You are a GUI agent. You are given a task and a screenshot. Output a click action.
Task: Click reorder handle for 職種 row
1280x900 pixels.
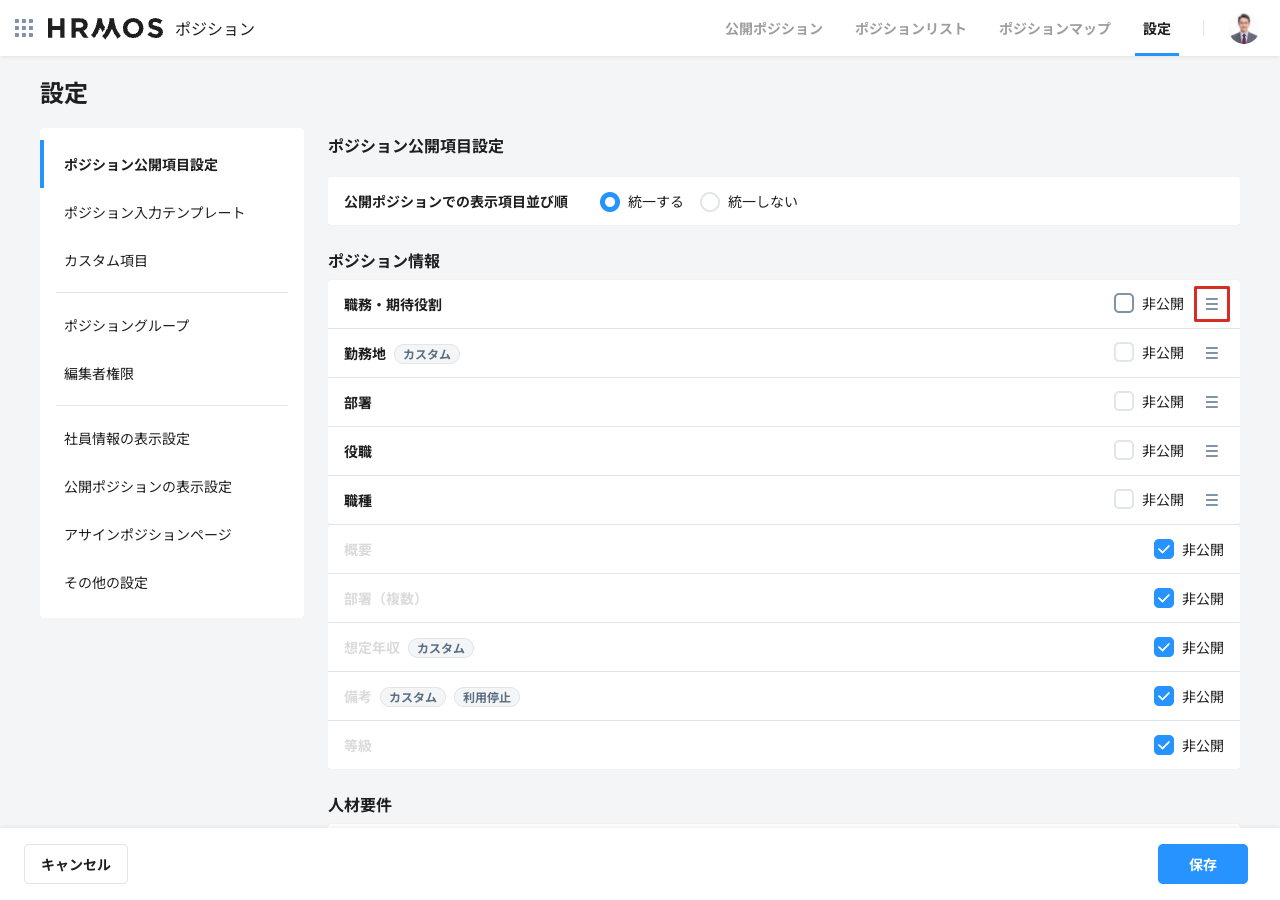click(1212, 500)
